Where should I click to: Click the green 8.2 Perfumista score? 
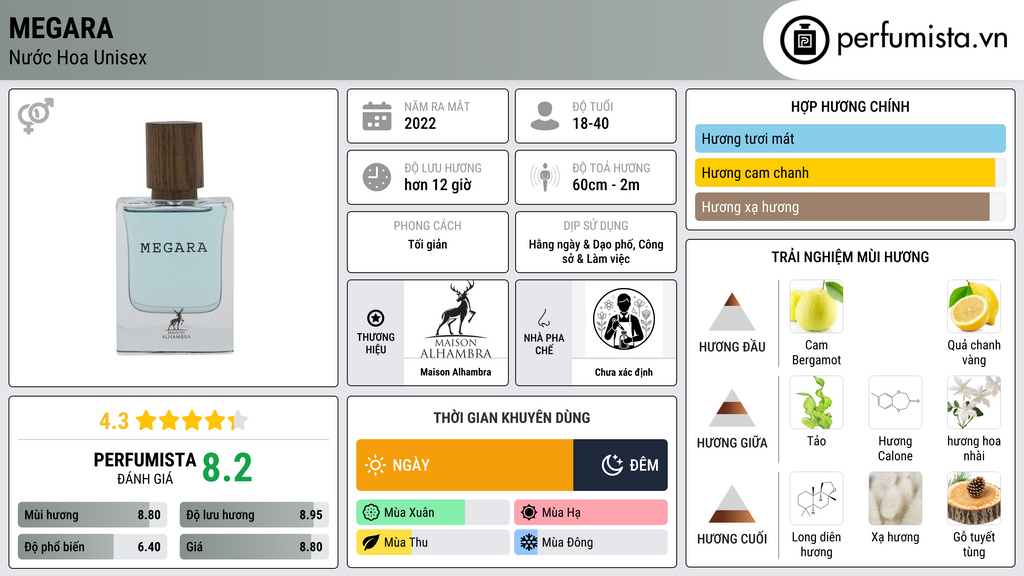tap(227, 468)
